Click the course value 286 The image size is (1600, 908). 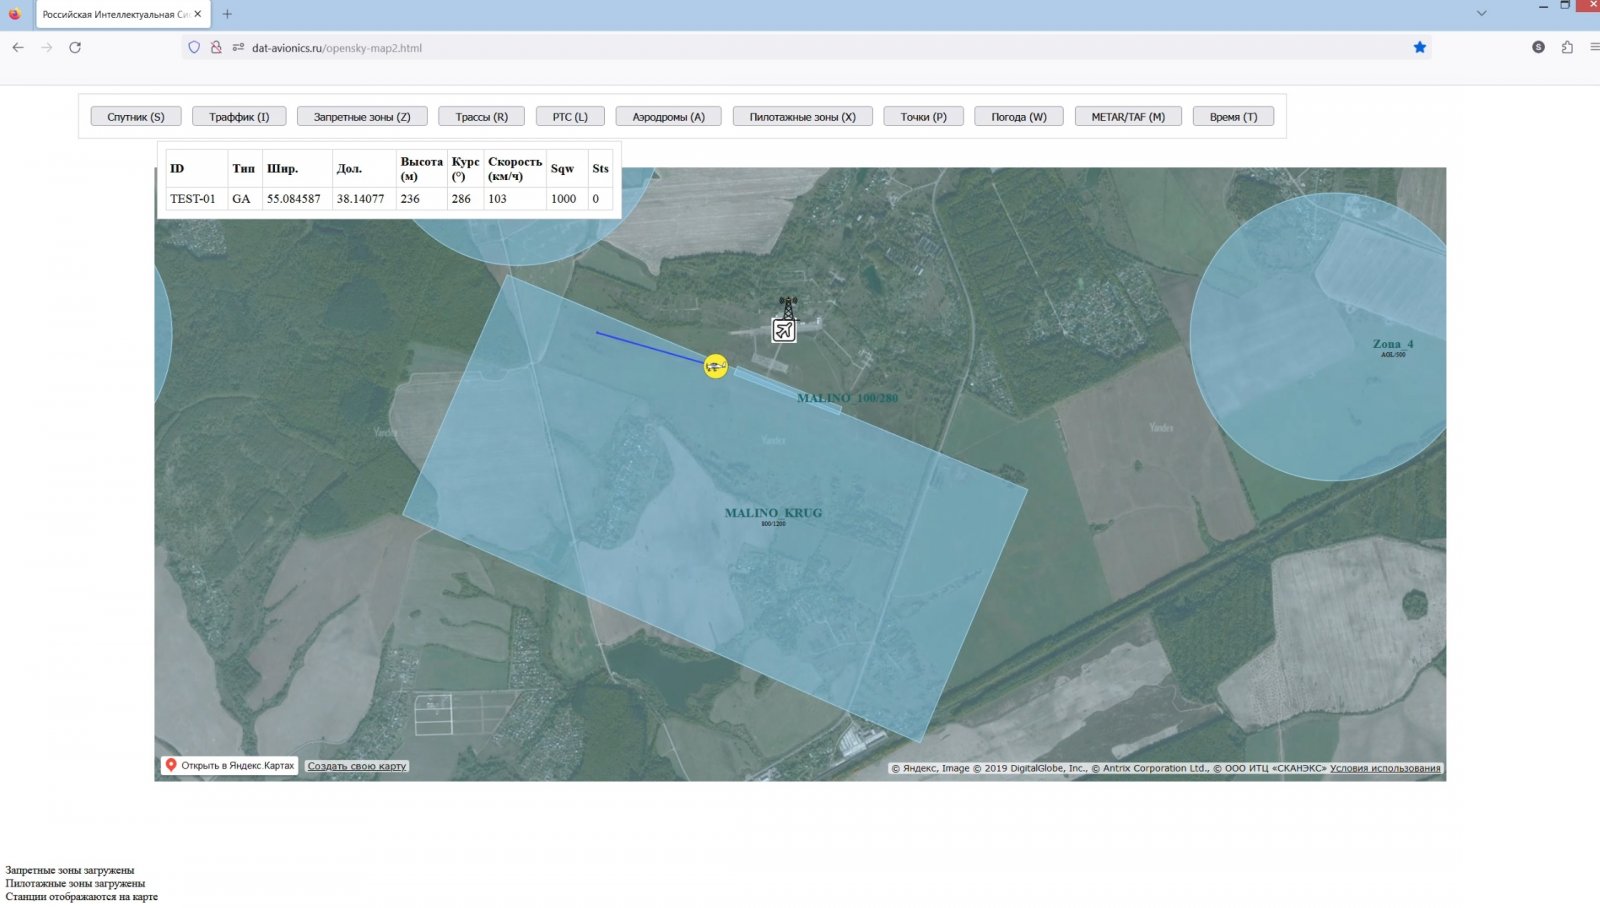tap(461, 199)
